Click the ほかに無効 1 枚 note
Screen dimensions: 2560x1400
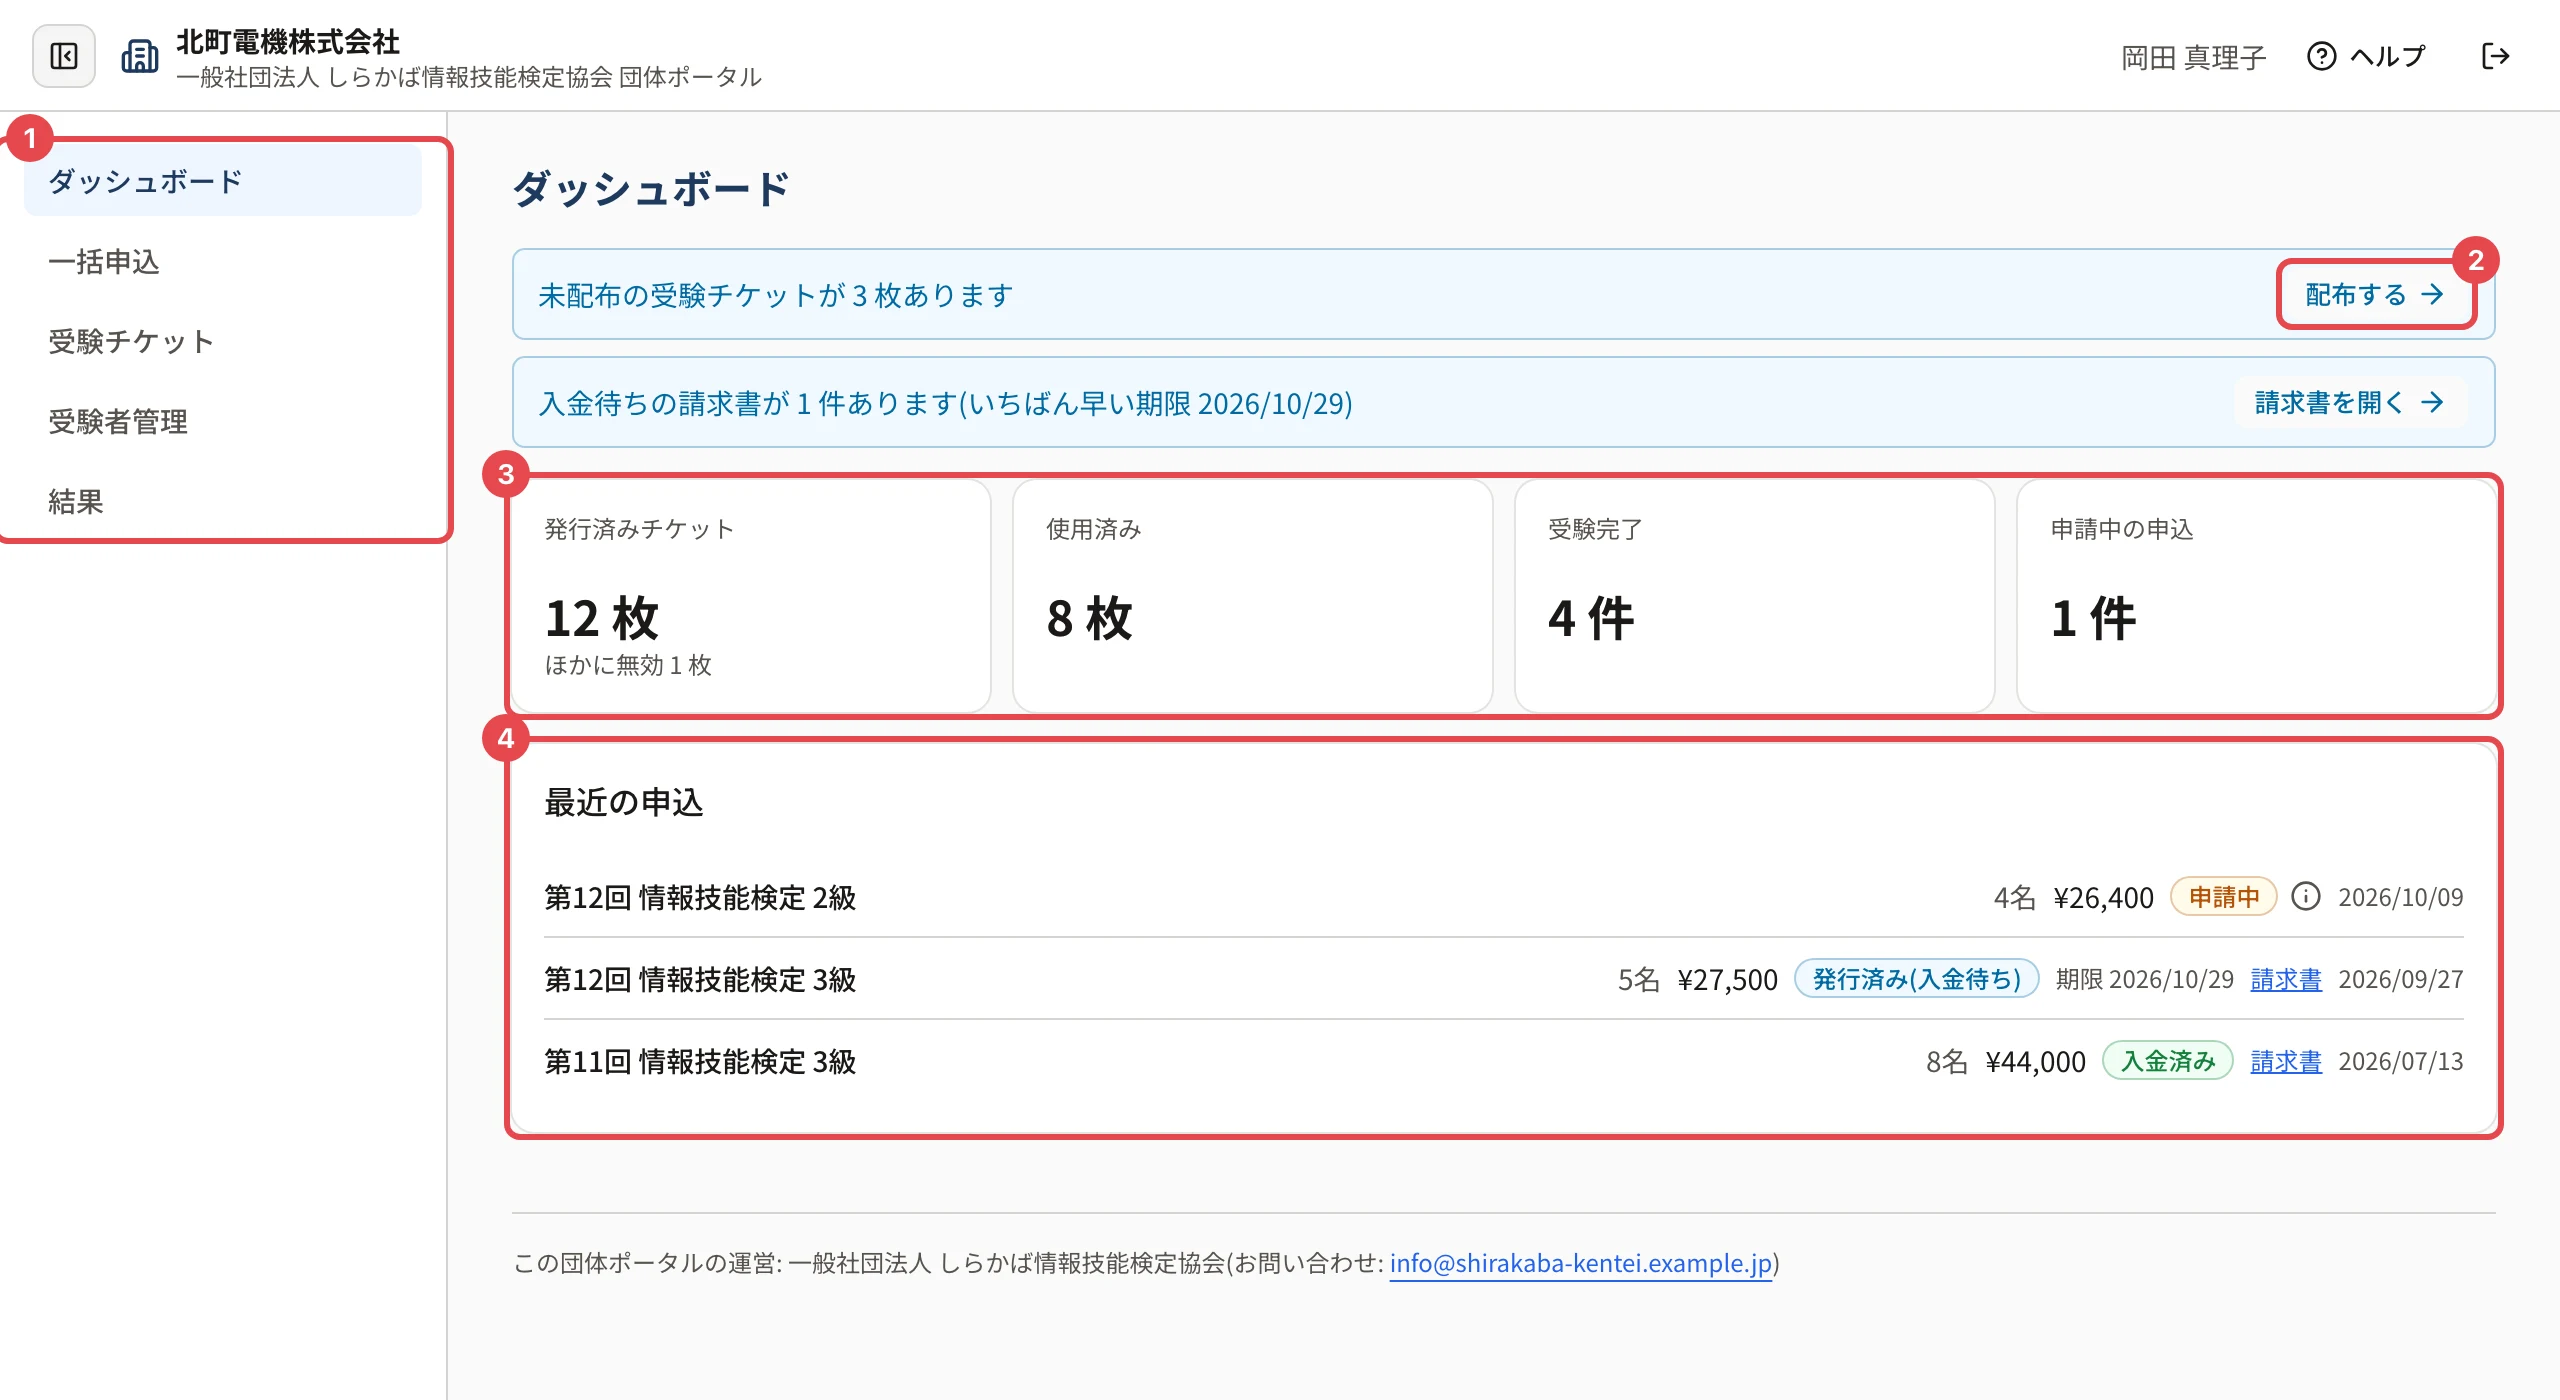pos(628,665)
